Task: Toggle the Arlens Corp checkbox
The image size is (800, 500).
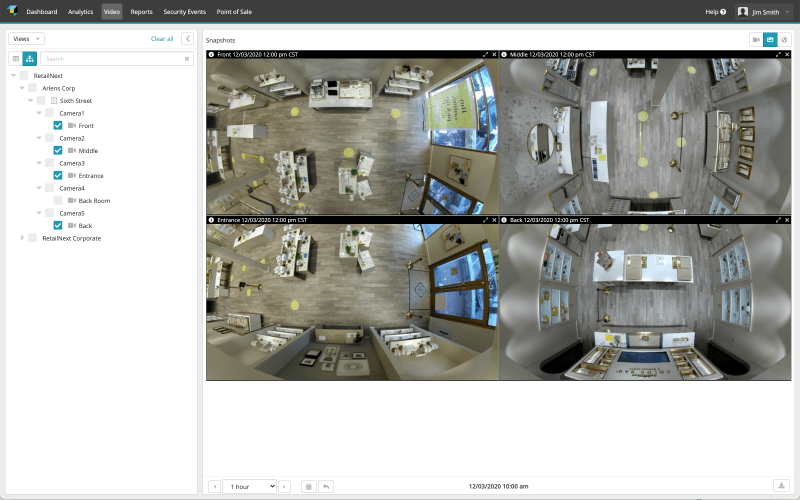Action: (x=32, y=88)
